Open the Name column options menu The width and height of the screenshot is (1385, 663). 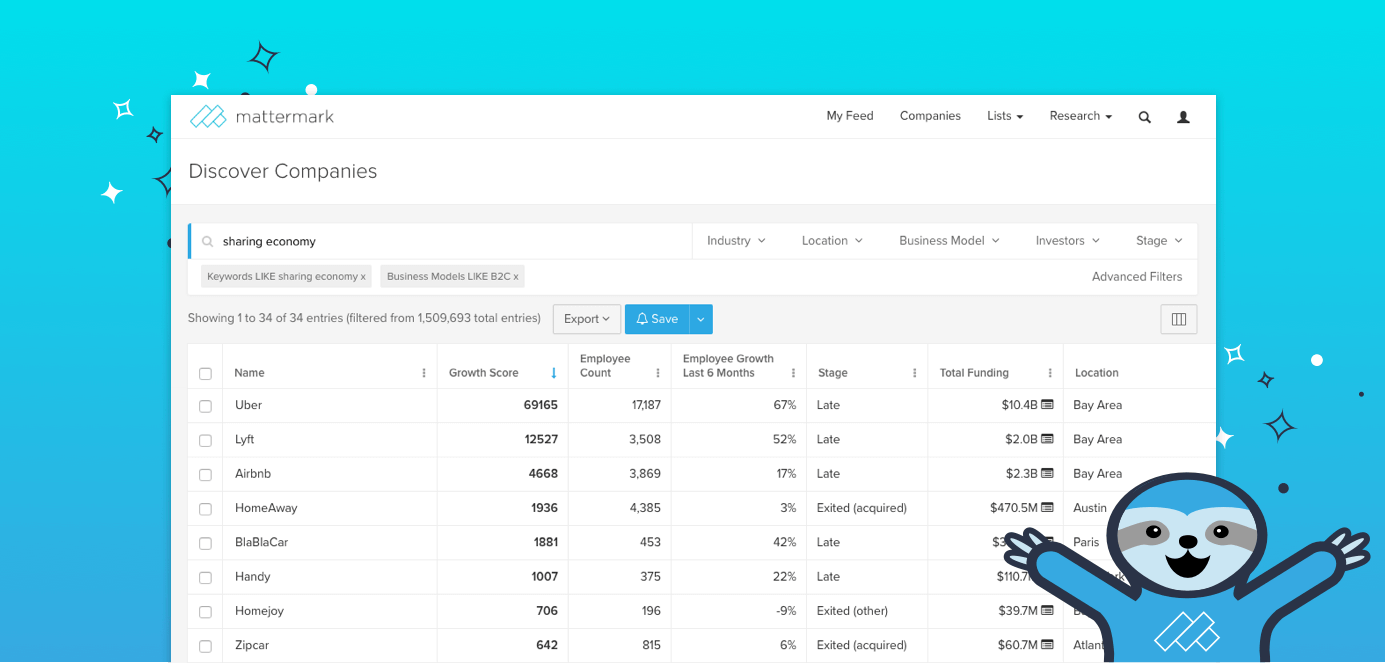click(x=424, y=373)
